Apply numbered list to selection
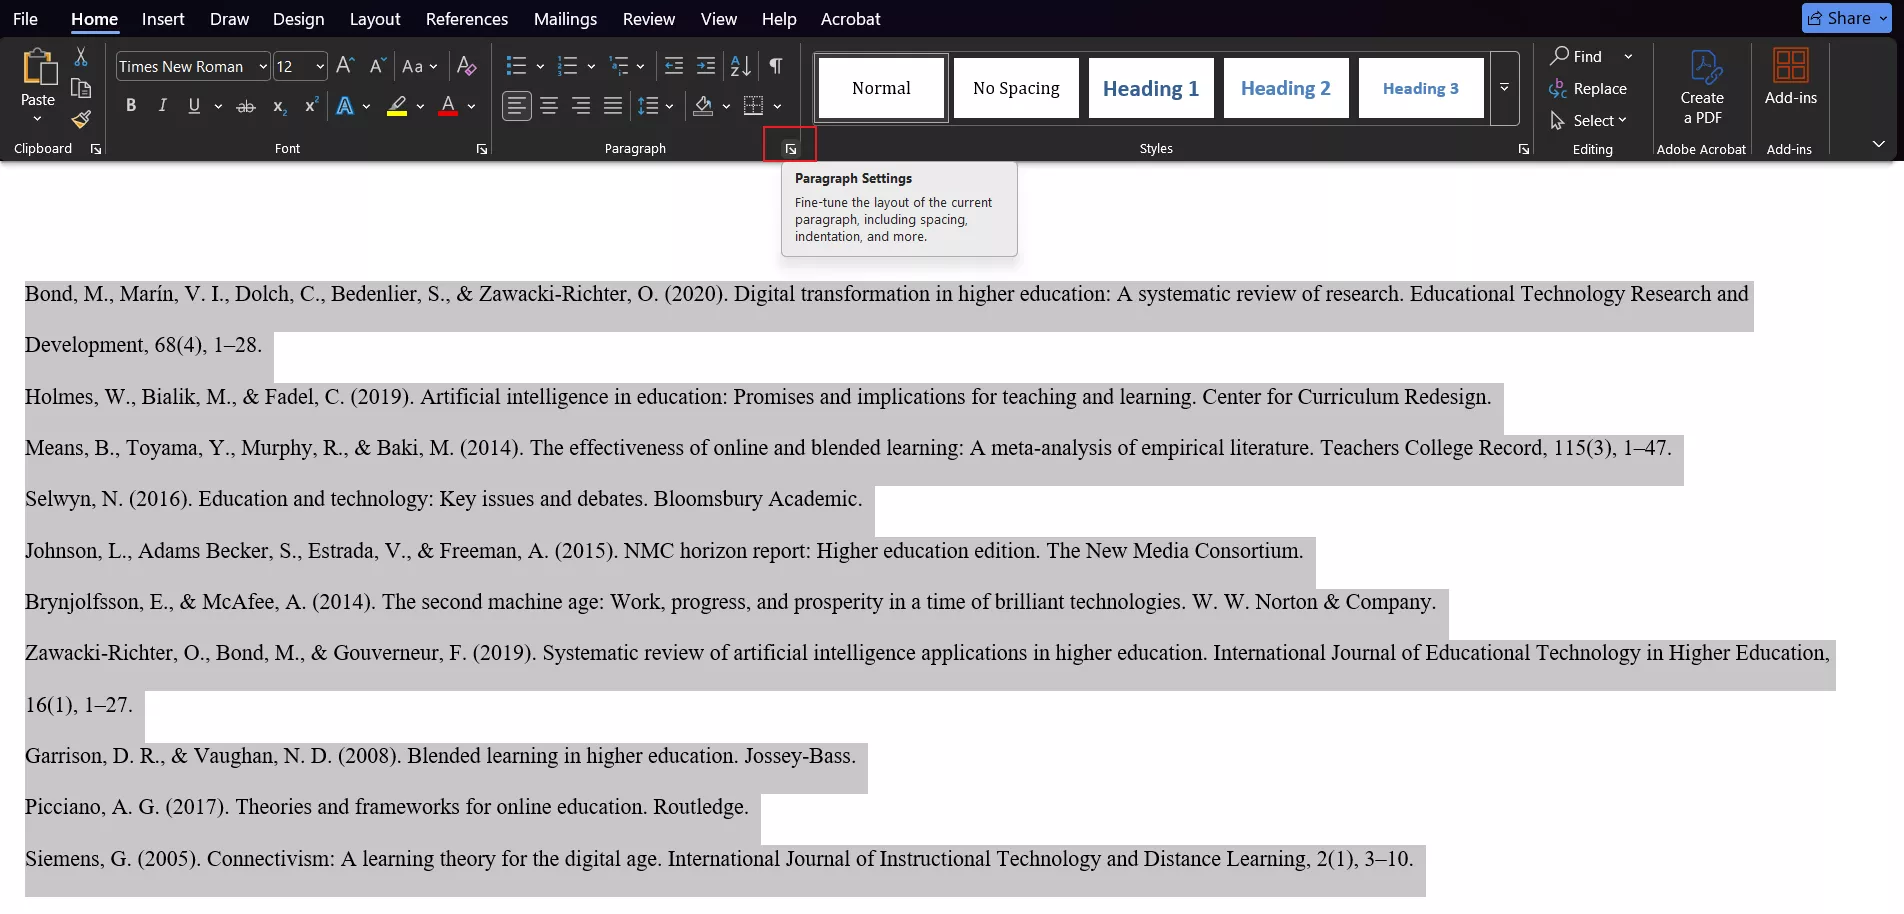The width and height of the screenshot is (1904, 914). 567,66
